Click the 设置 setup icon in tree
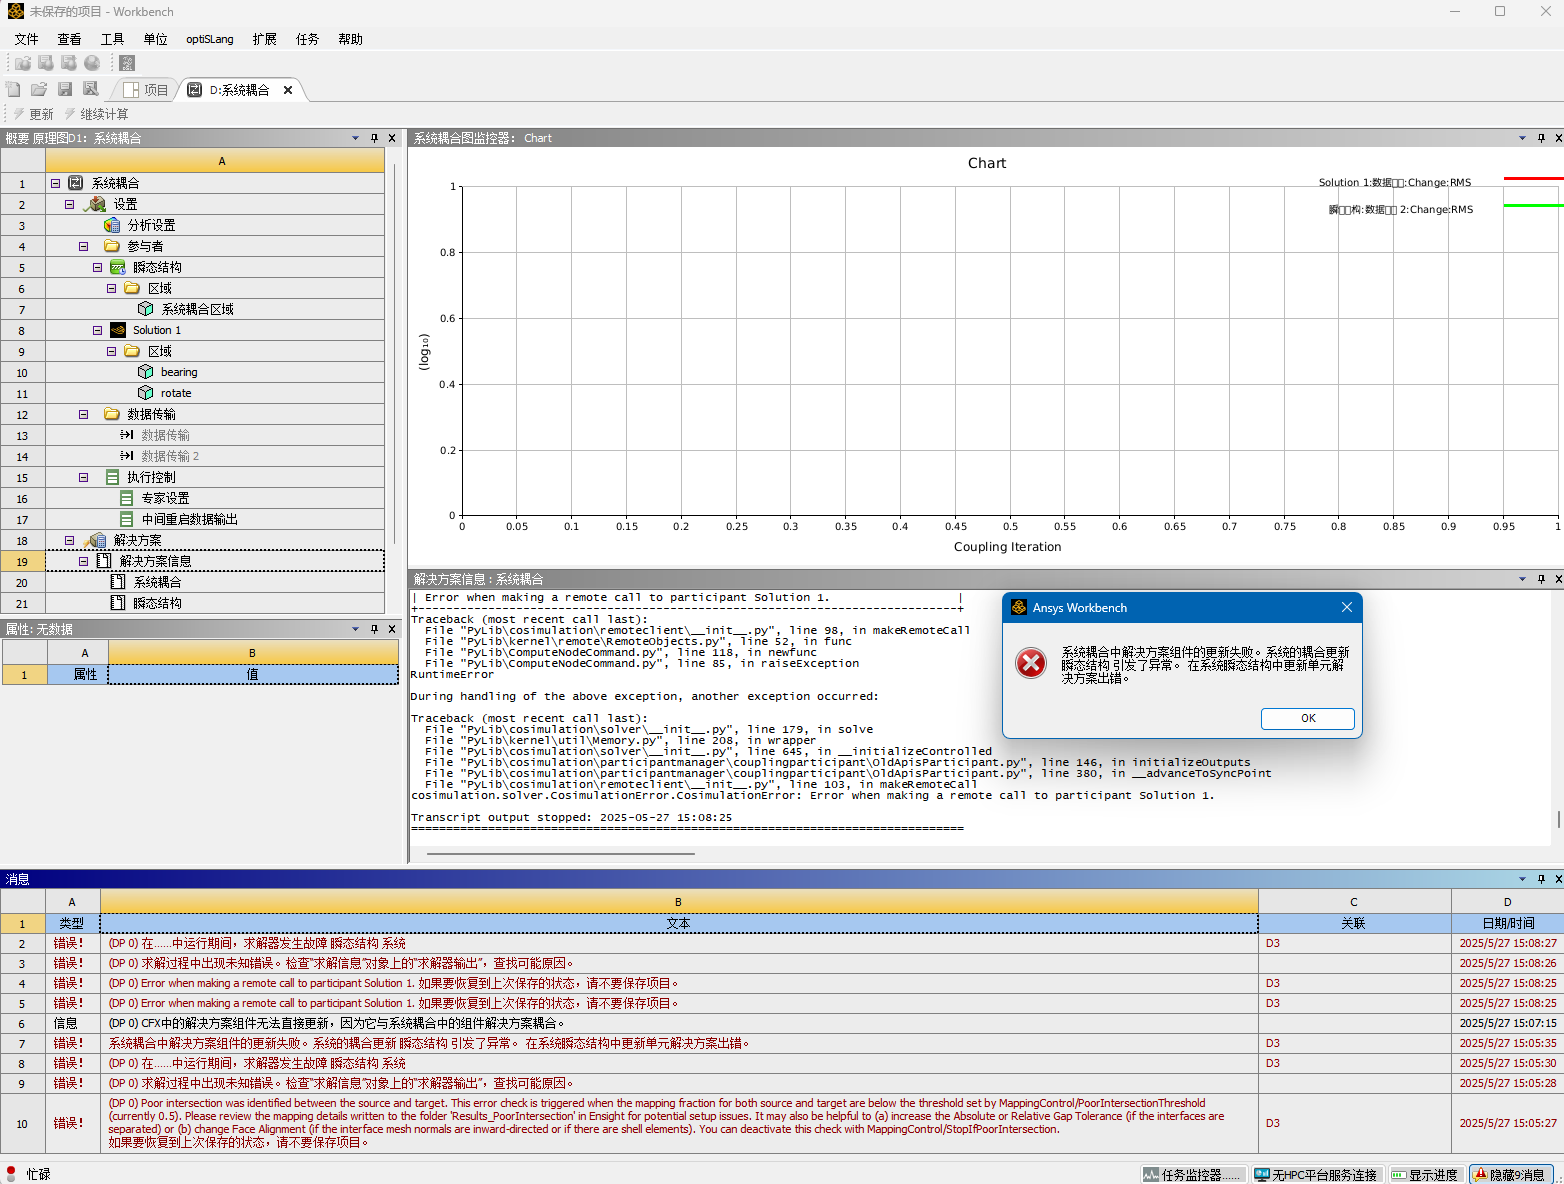This screenshot has height=1184, width=1564. pyautogui.click(x=95, y=204)
